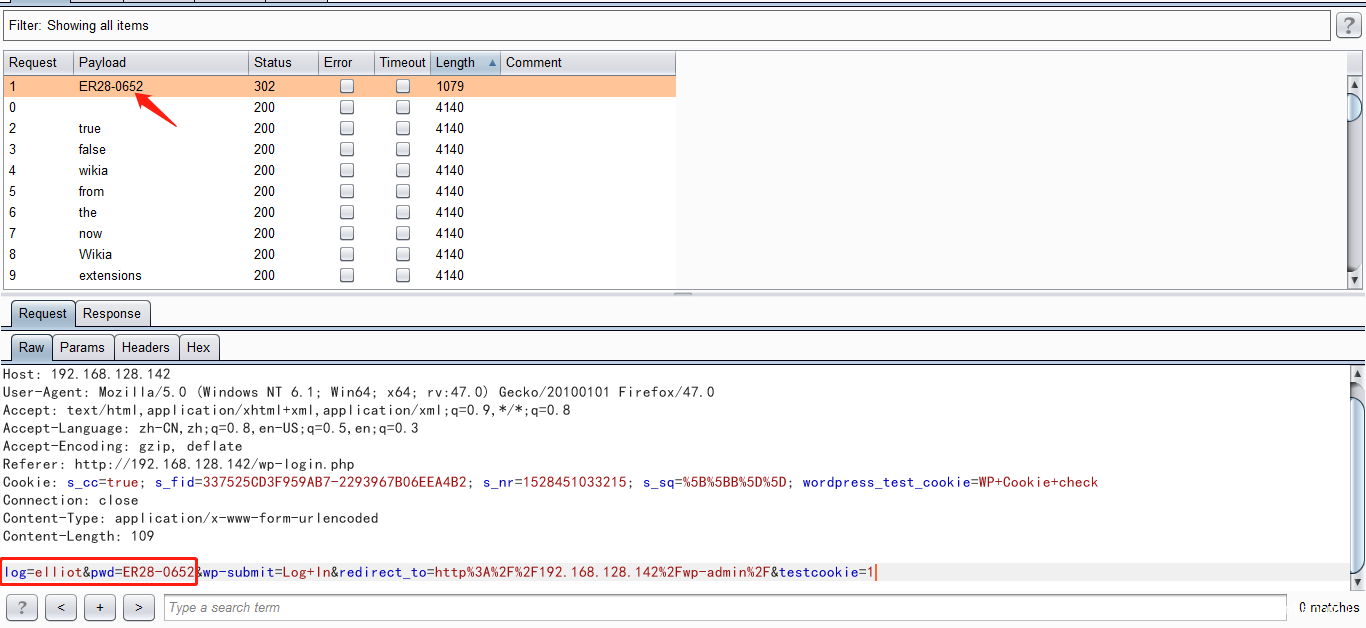Open the Params view tab

(82, 348)
